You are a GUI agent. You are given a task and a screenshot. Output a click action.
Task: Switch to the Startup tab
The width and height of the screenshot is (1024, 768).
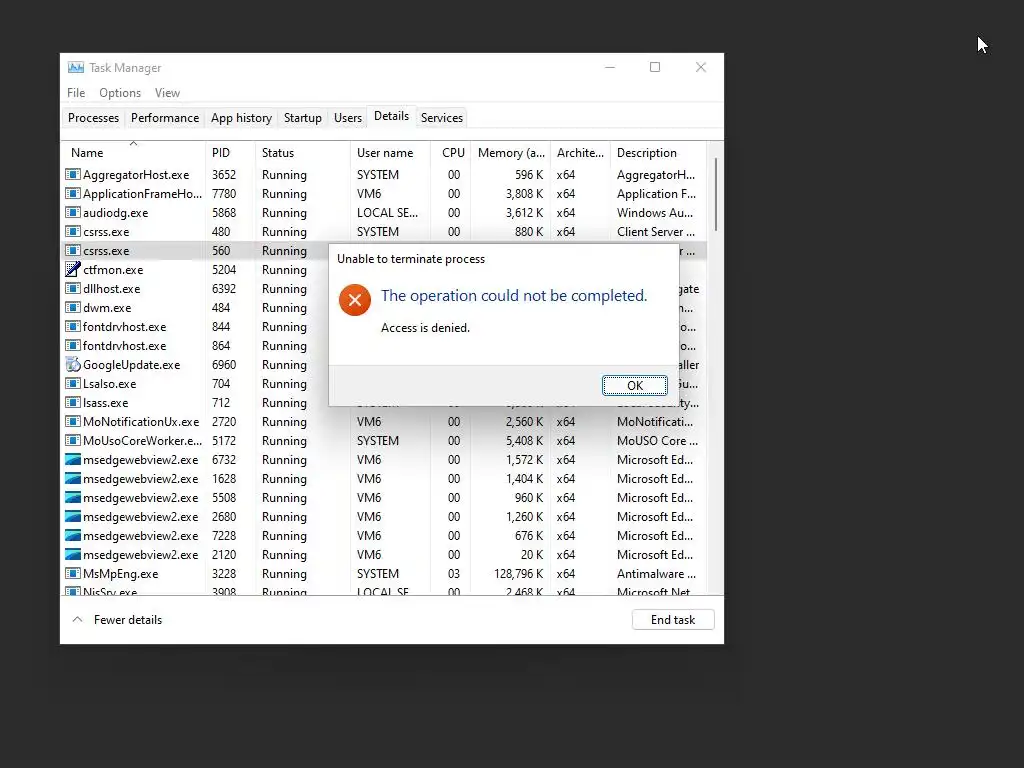tap(302, 118)
